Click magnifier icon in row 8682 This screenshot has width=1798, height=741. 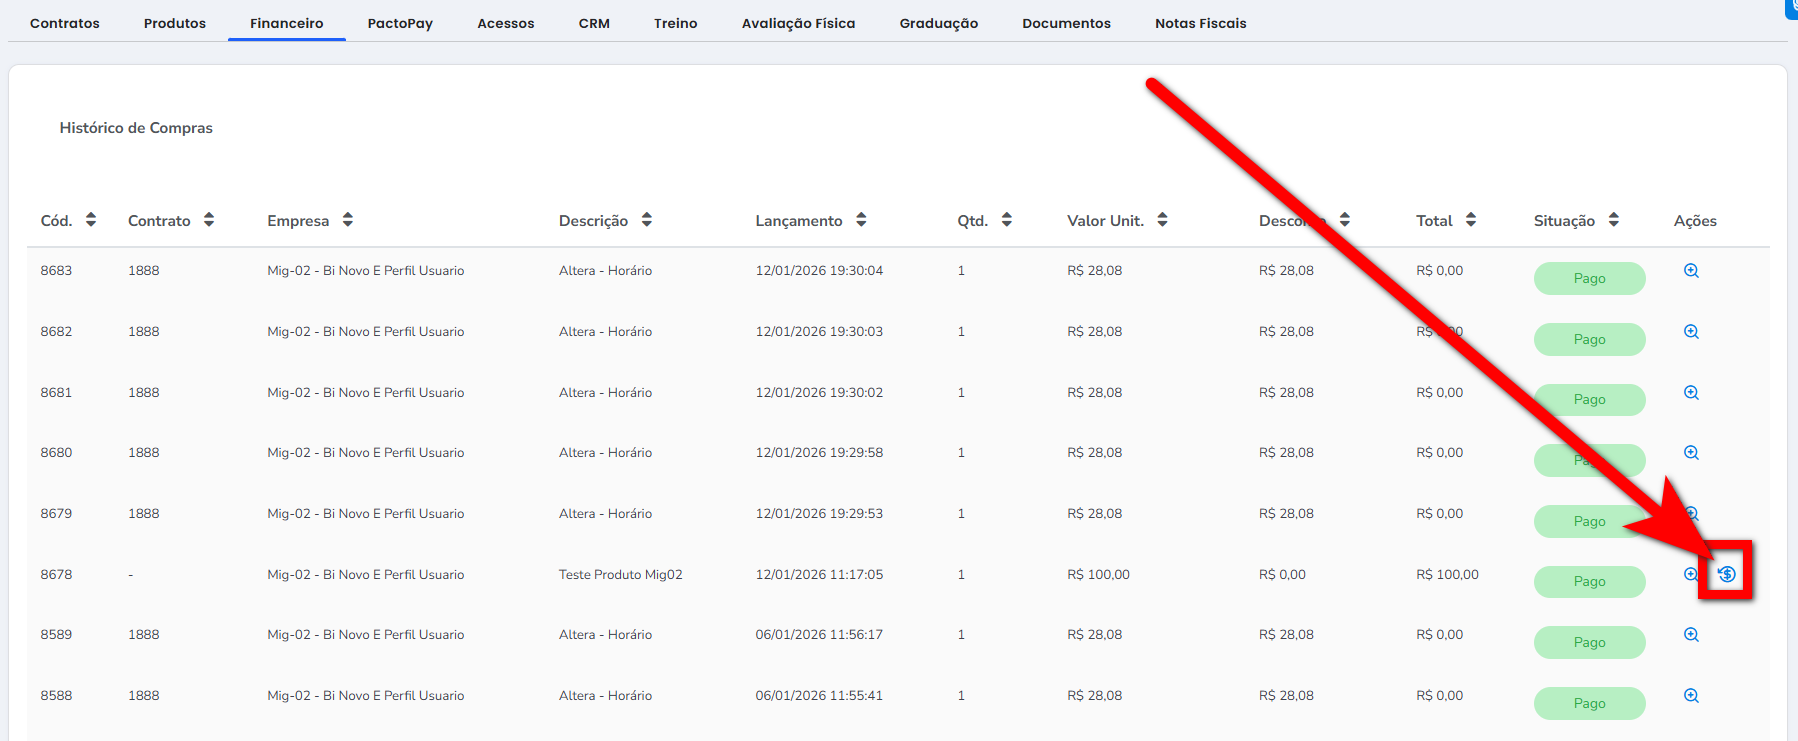[x=1691, y=332]
